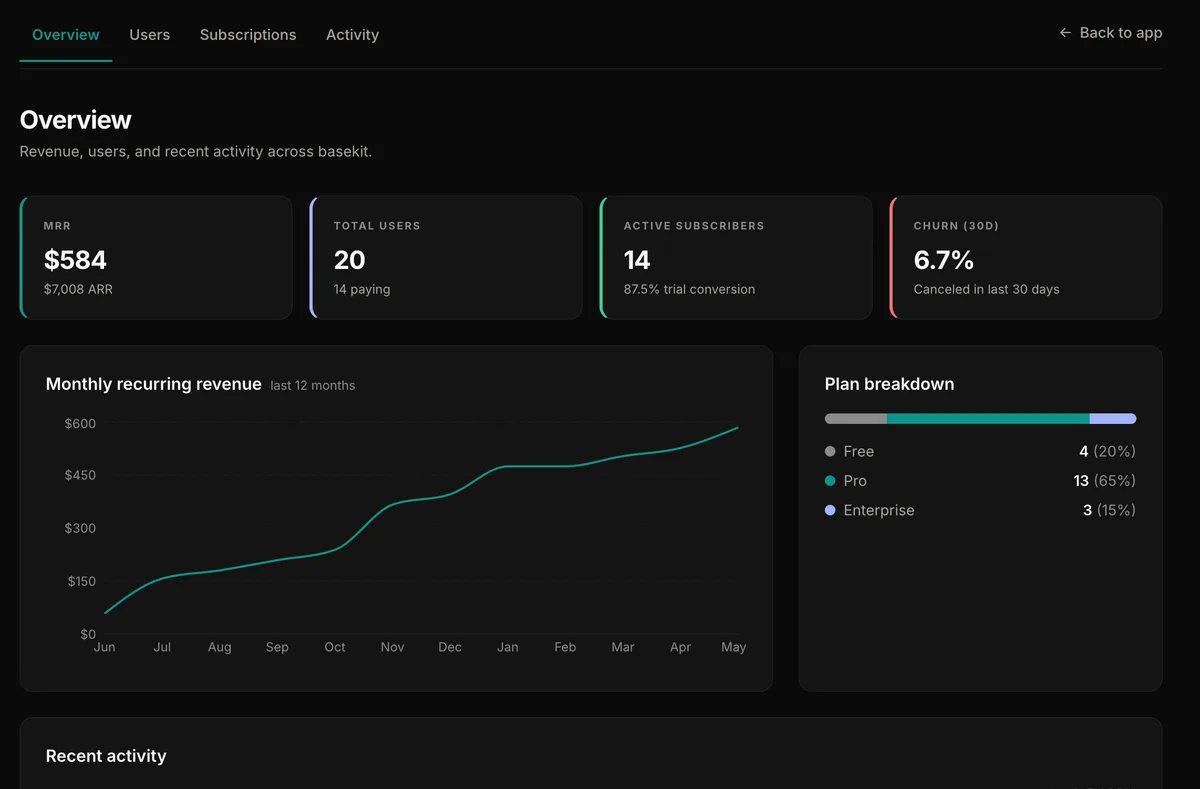The width and height of the screenshot is (1200, 789).
Task: Switch to the Users tab
Action: [x=150, y=35]
